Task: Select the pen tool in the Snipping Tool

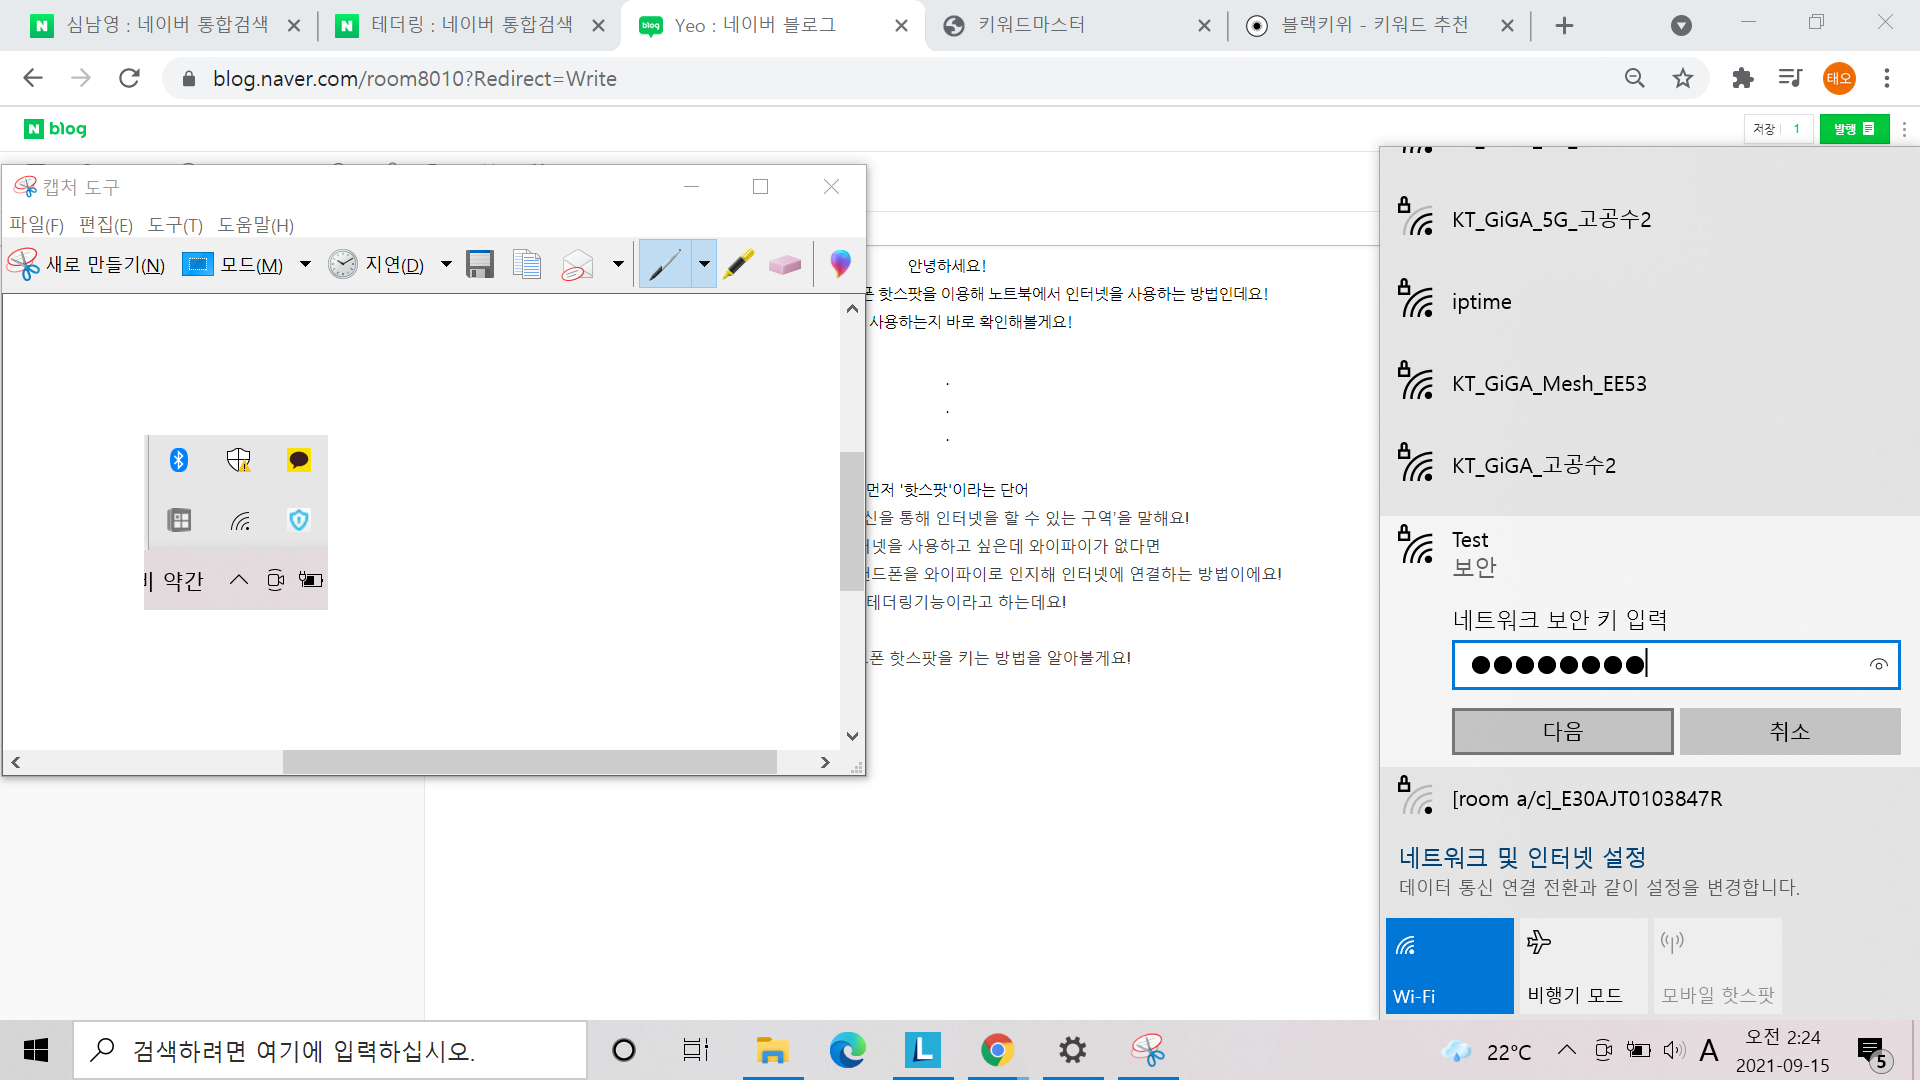Action: tap(664, 265)
